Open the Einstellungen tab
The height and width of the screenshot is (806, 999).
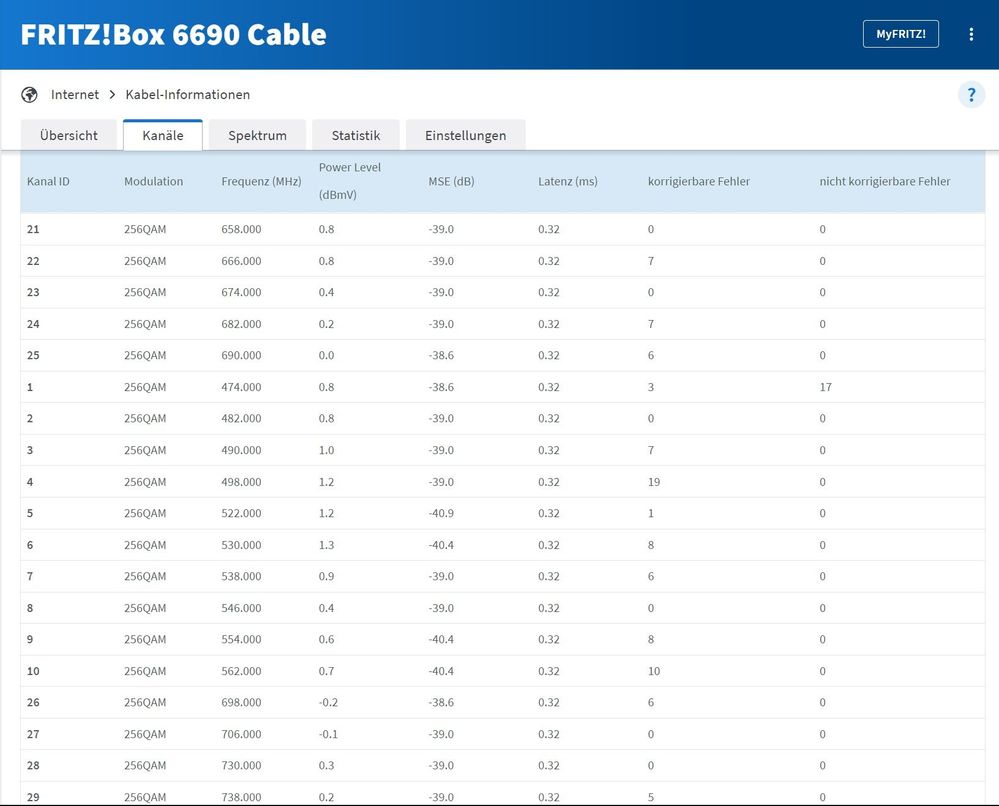pos(465,135)
